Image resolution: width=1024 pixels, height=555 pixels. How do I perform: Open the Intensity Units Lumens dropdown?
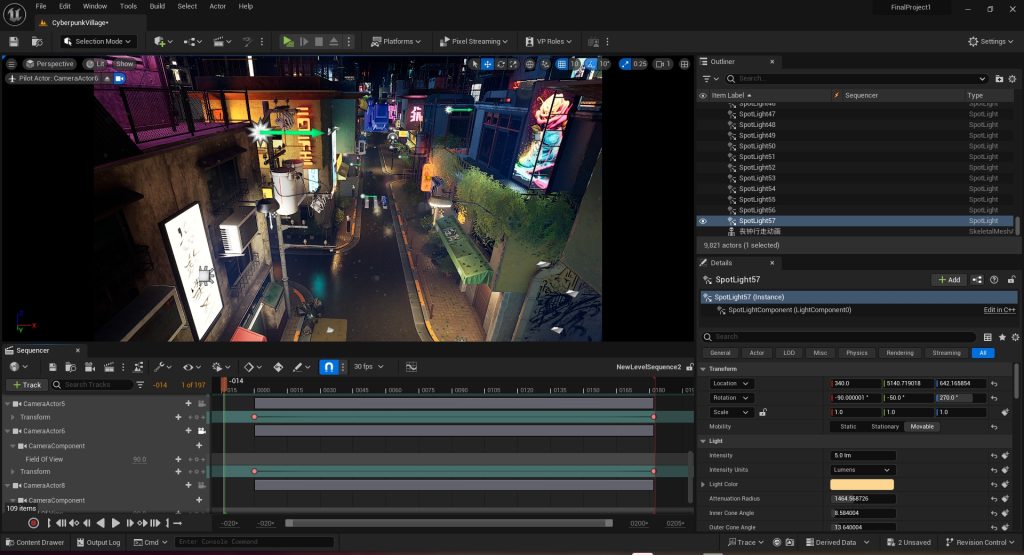(863, 470)
